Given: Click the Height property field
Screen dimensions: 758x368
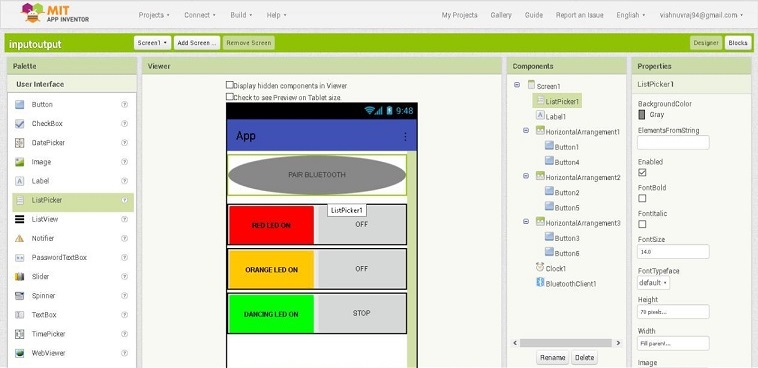Looking at the screenshot, I should 673,312.
